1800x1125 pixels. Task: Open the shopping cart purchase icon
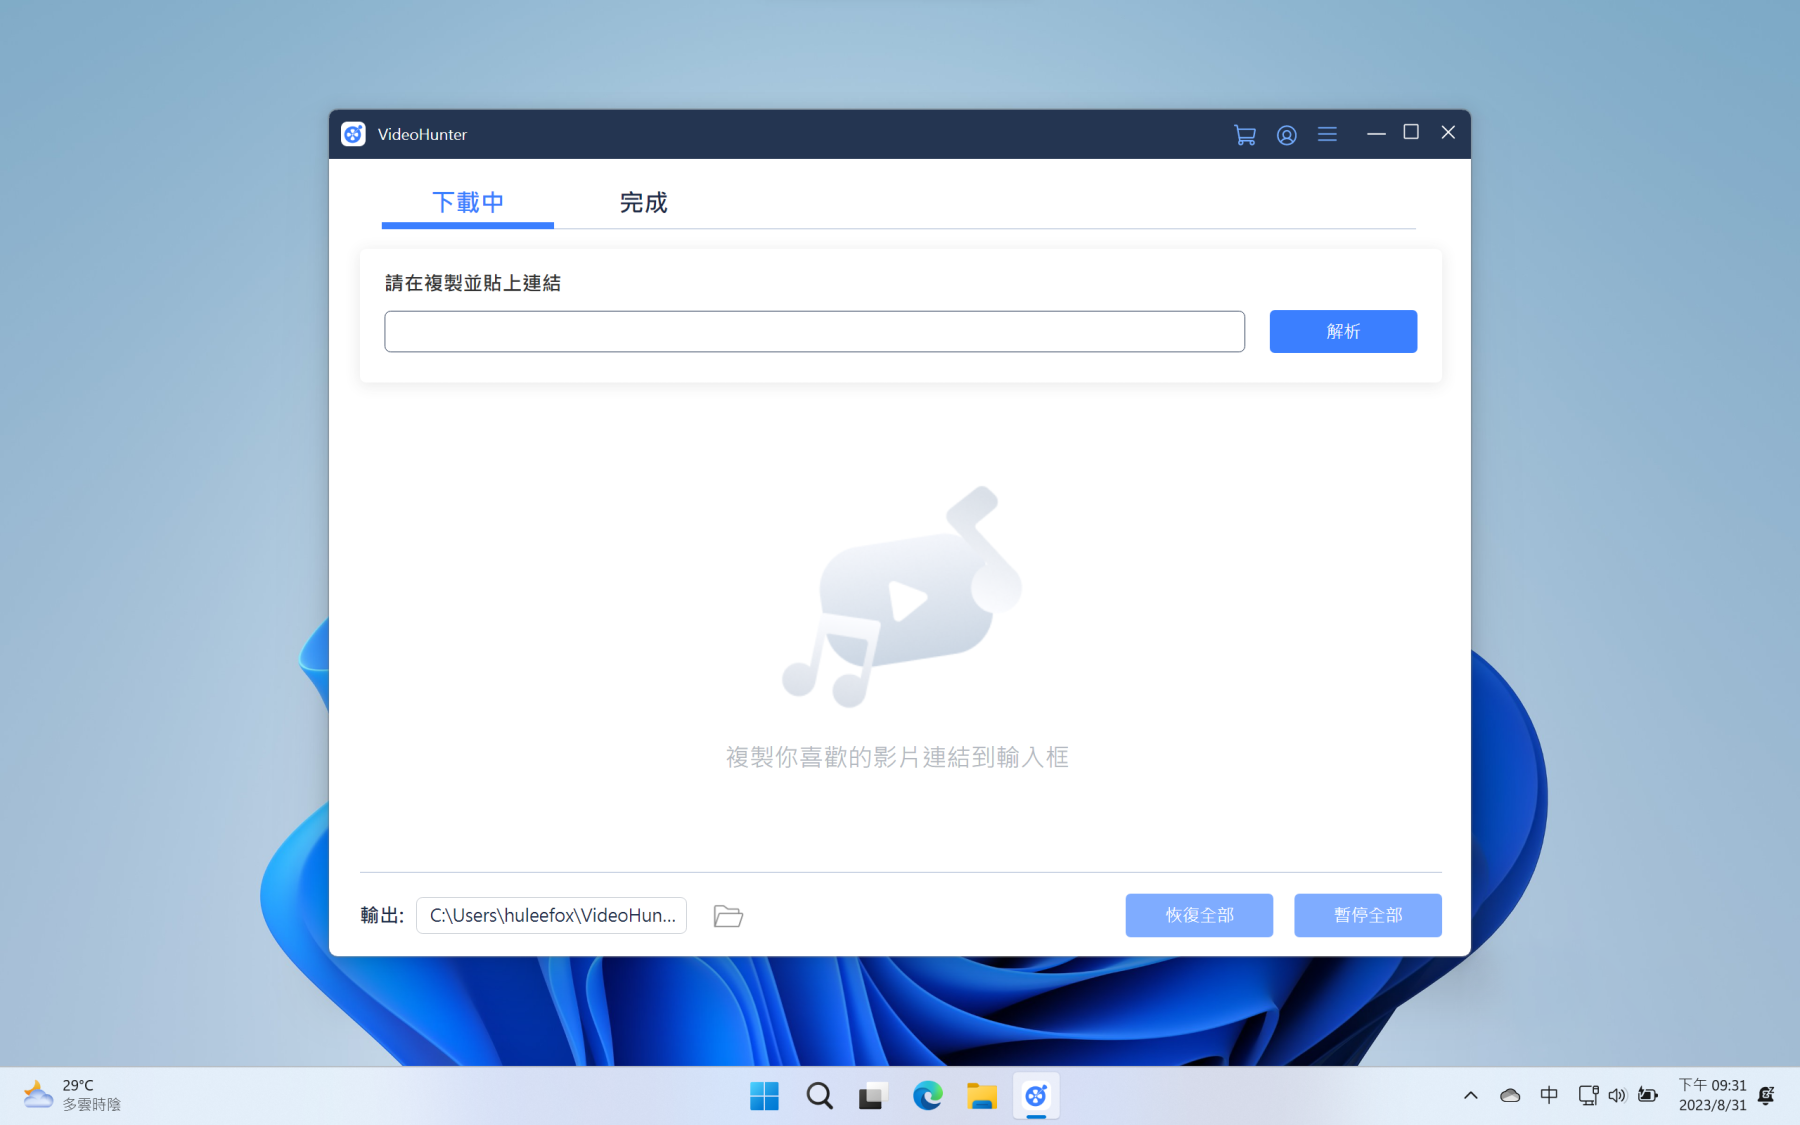[x=1244, y=135]
